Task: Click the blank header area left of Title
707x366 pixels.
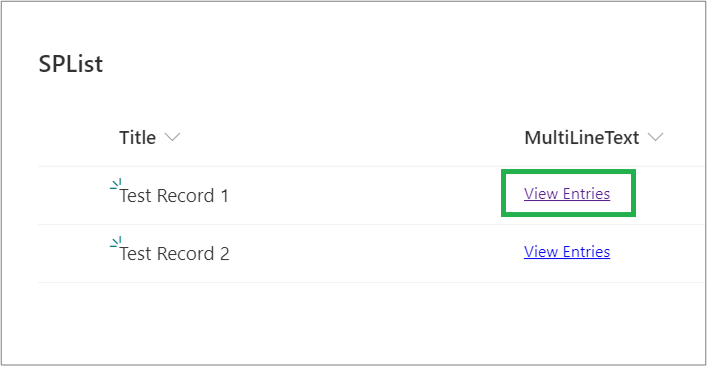Action: 77,137
